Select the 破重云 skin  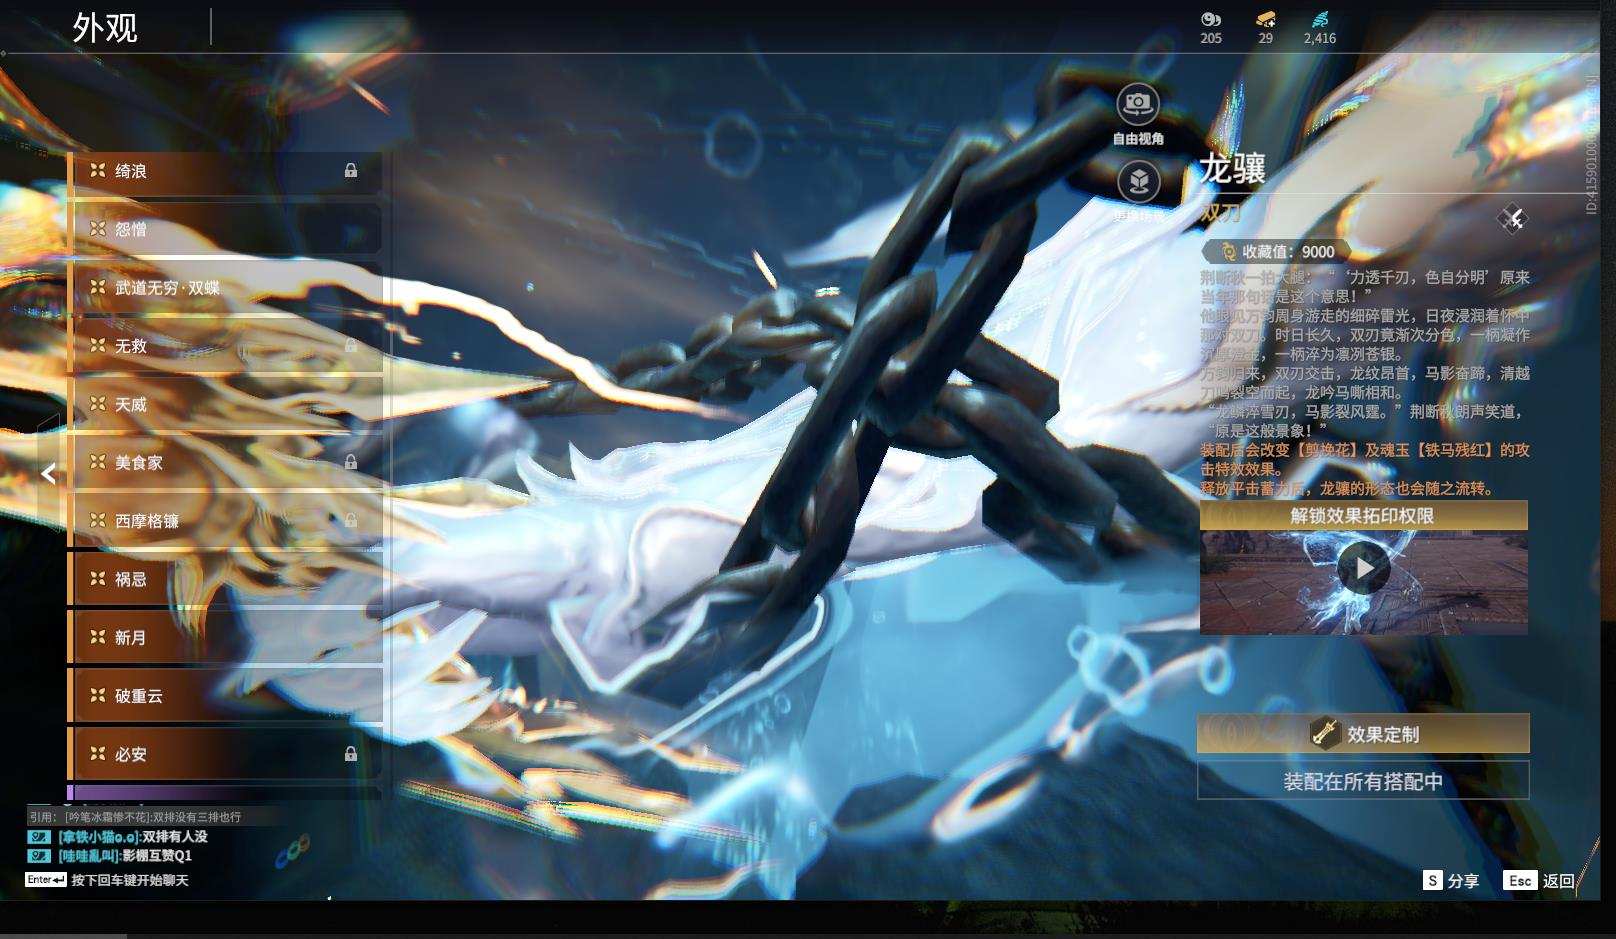226,696
